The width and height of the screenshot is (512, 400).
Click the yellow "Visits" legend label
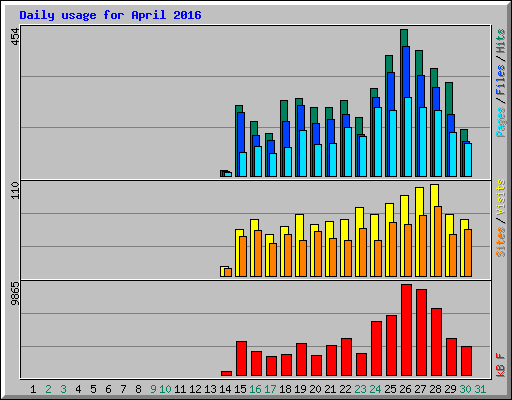(500, 197)
